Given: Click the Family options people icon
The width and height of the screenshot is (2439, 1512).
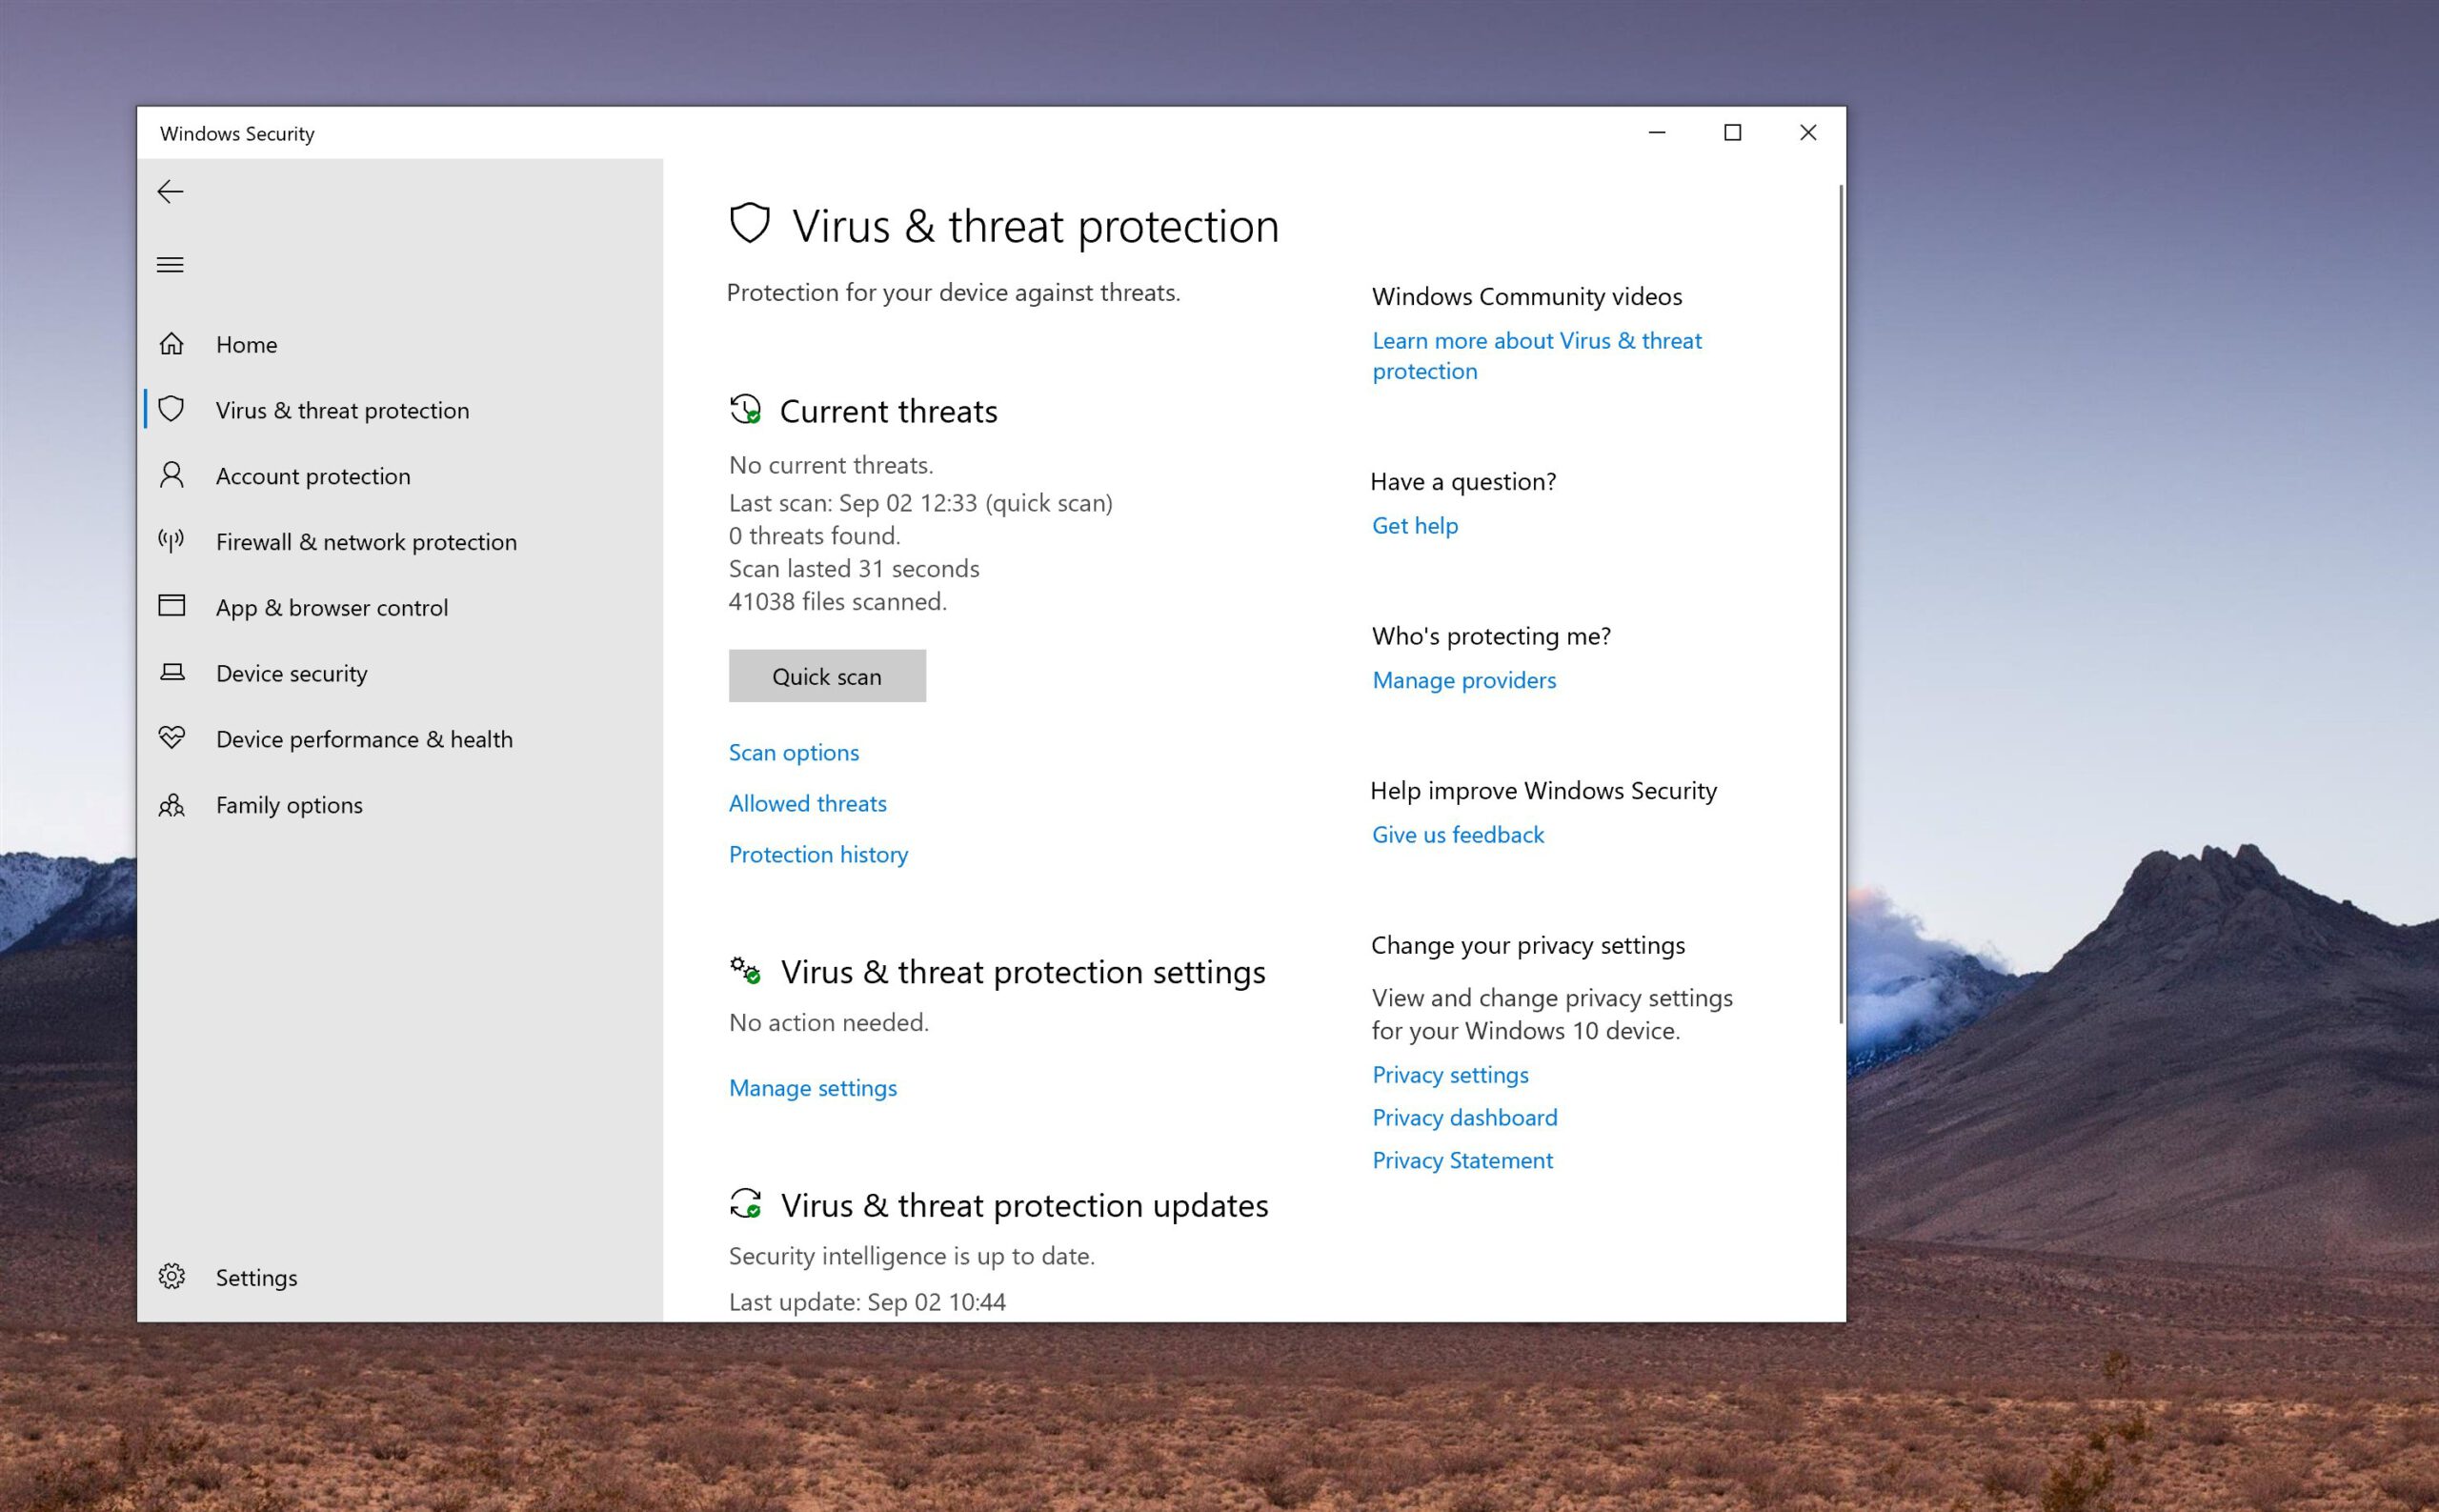Looking at the screenshot, I should [172, 804].
